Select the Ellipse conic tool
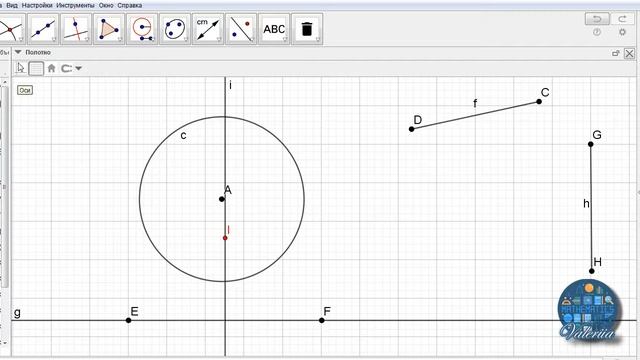The width and height of the screenshot is (640, 360). tap(175, 29)
